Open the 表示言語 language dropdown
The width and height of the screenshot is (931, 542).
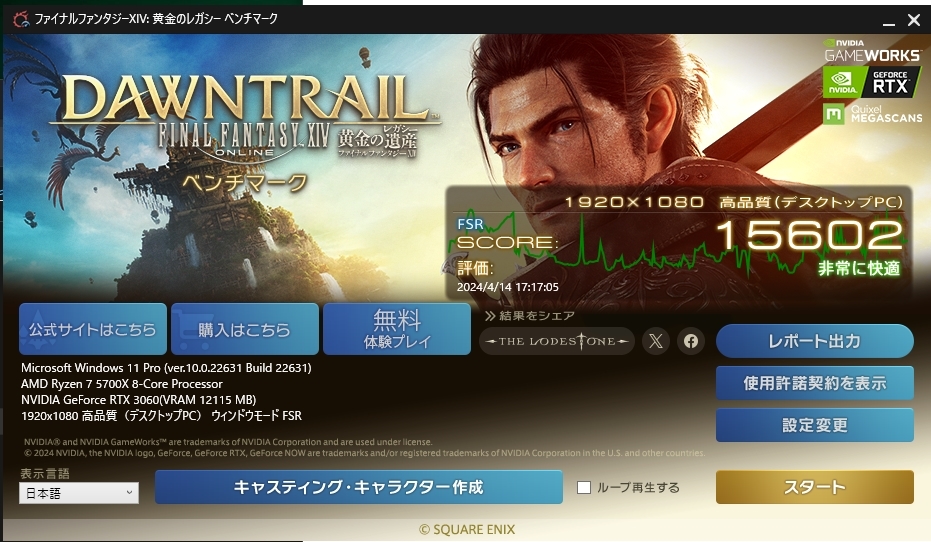pyautogui.click(x=79, y=493)
